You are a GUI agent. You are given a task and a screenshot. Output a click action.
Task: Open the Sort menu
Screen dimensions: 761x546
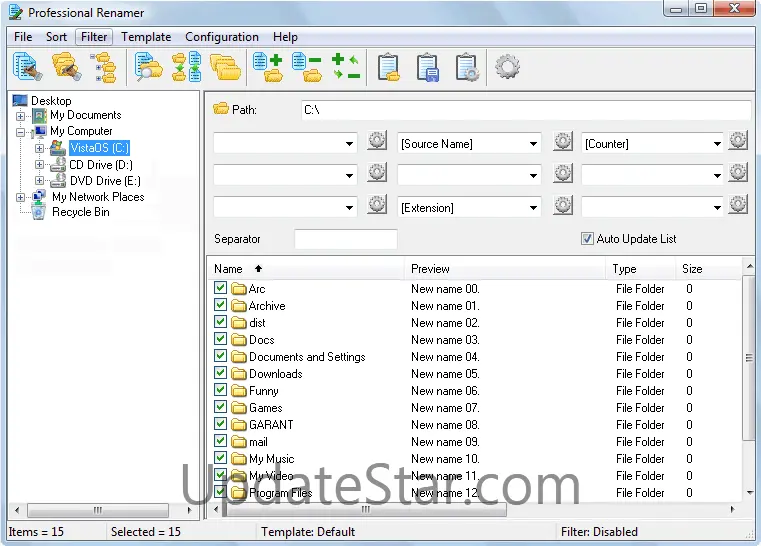[56, 37]
